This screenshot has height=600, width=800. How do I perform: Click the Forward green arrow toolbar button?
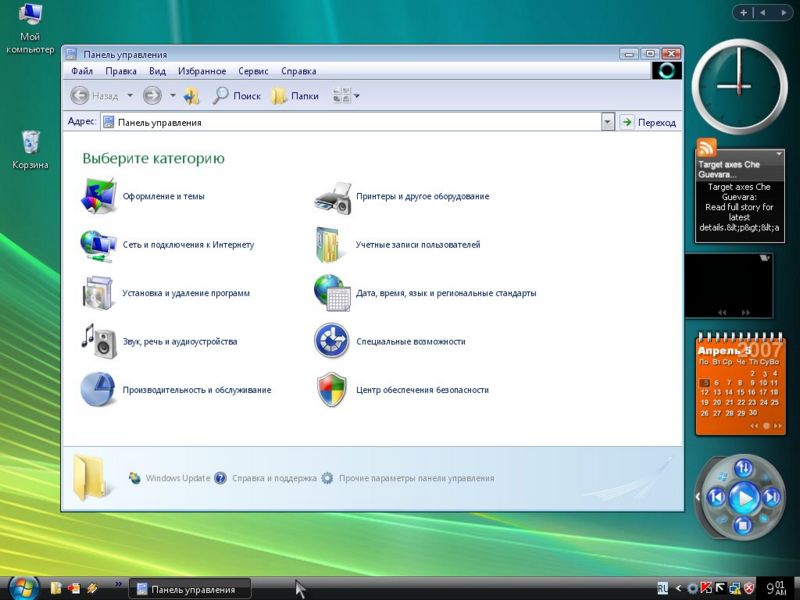point(152,95)
